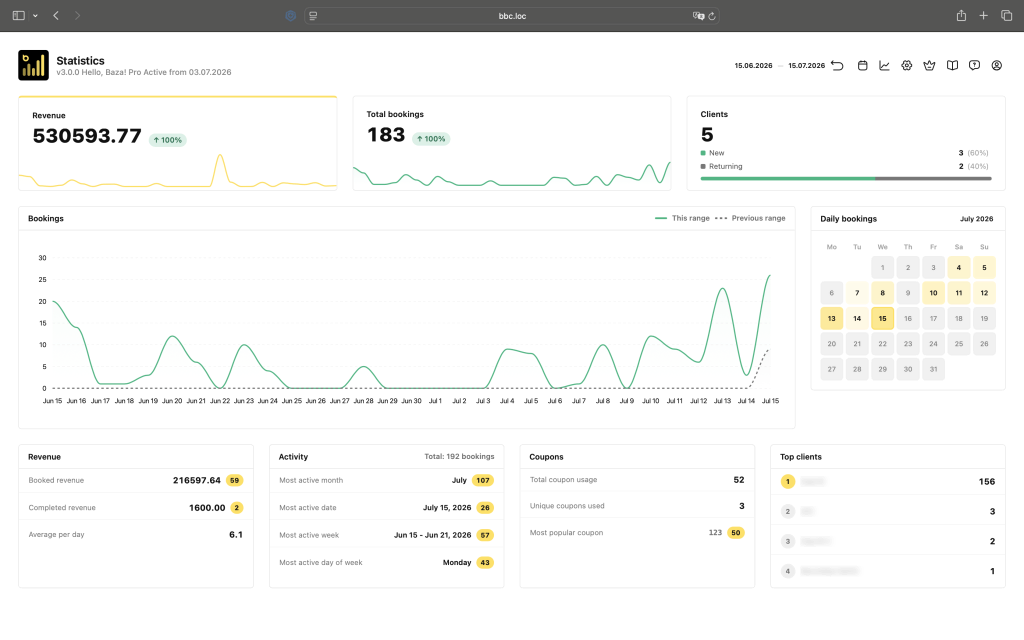The image size is (1024, 640).
Task: Click the Most active date July 15, 2026
Action: click(447, 507)
